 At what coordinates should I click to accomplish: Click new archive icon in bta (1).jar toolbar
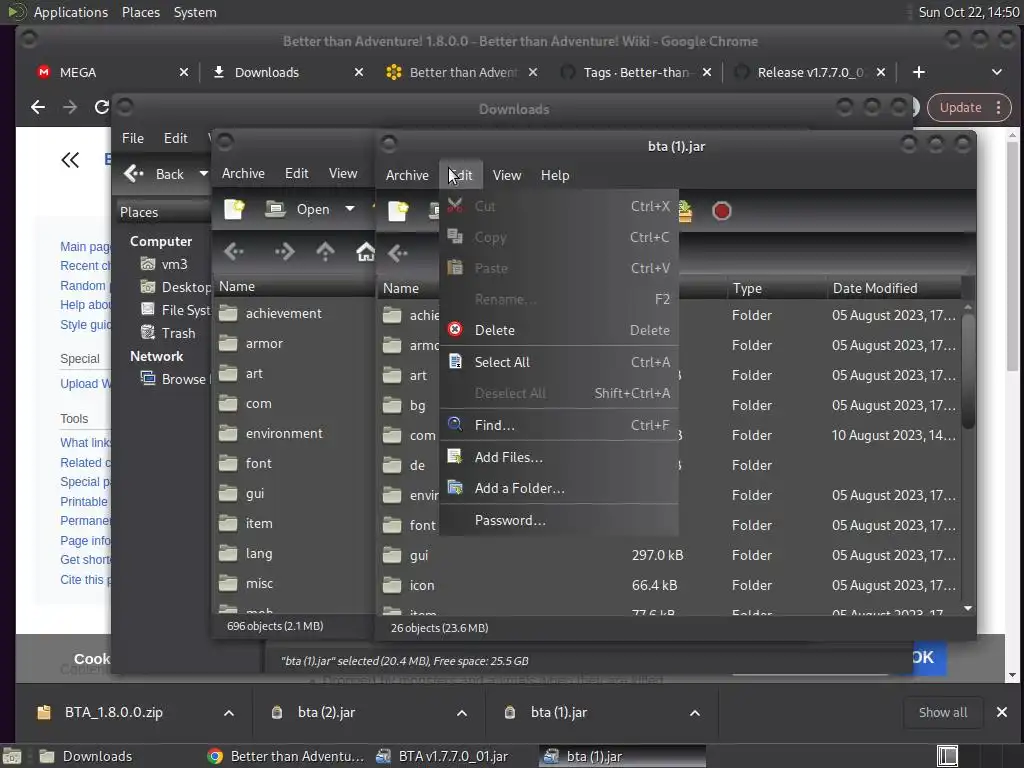398,210
